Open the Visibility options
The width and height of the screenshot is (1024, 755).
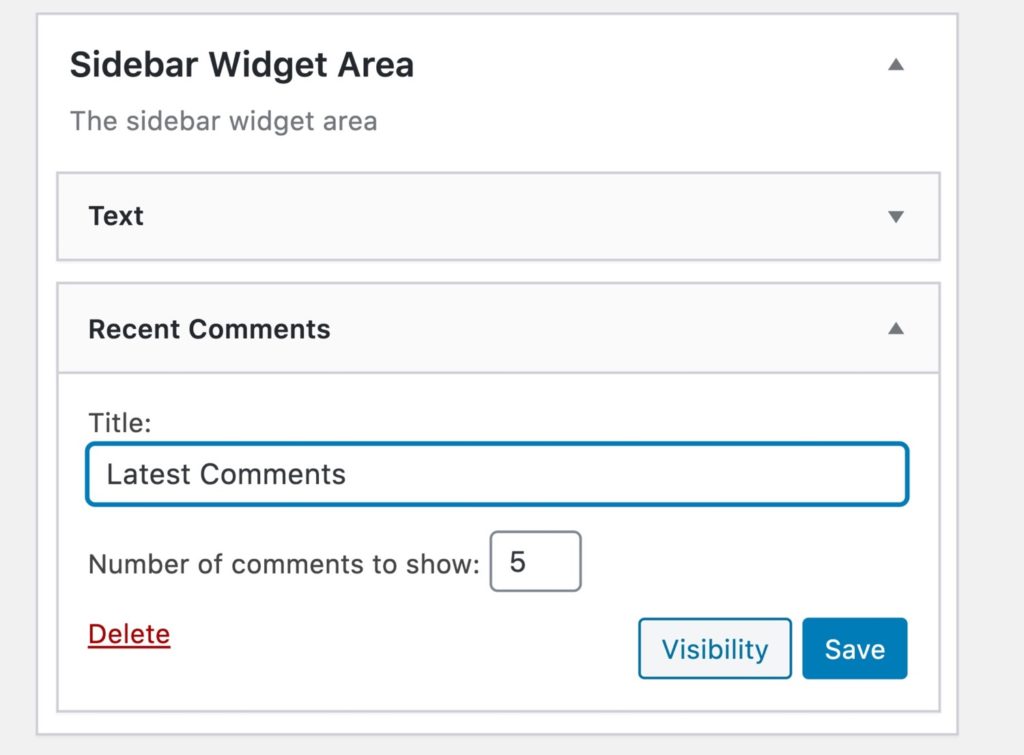pos(714,648)
